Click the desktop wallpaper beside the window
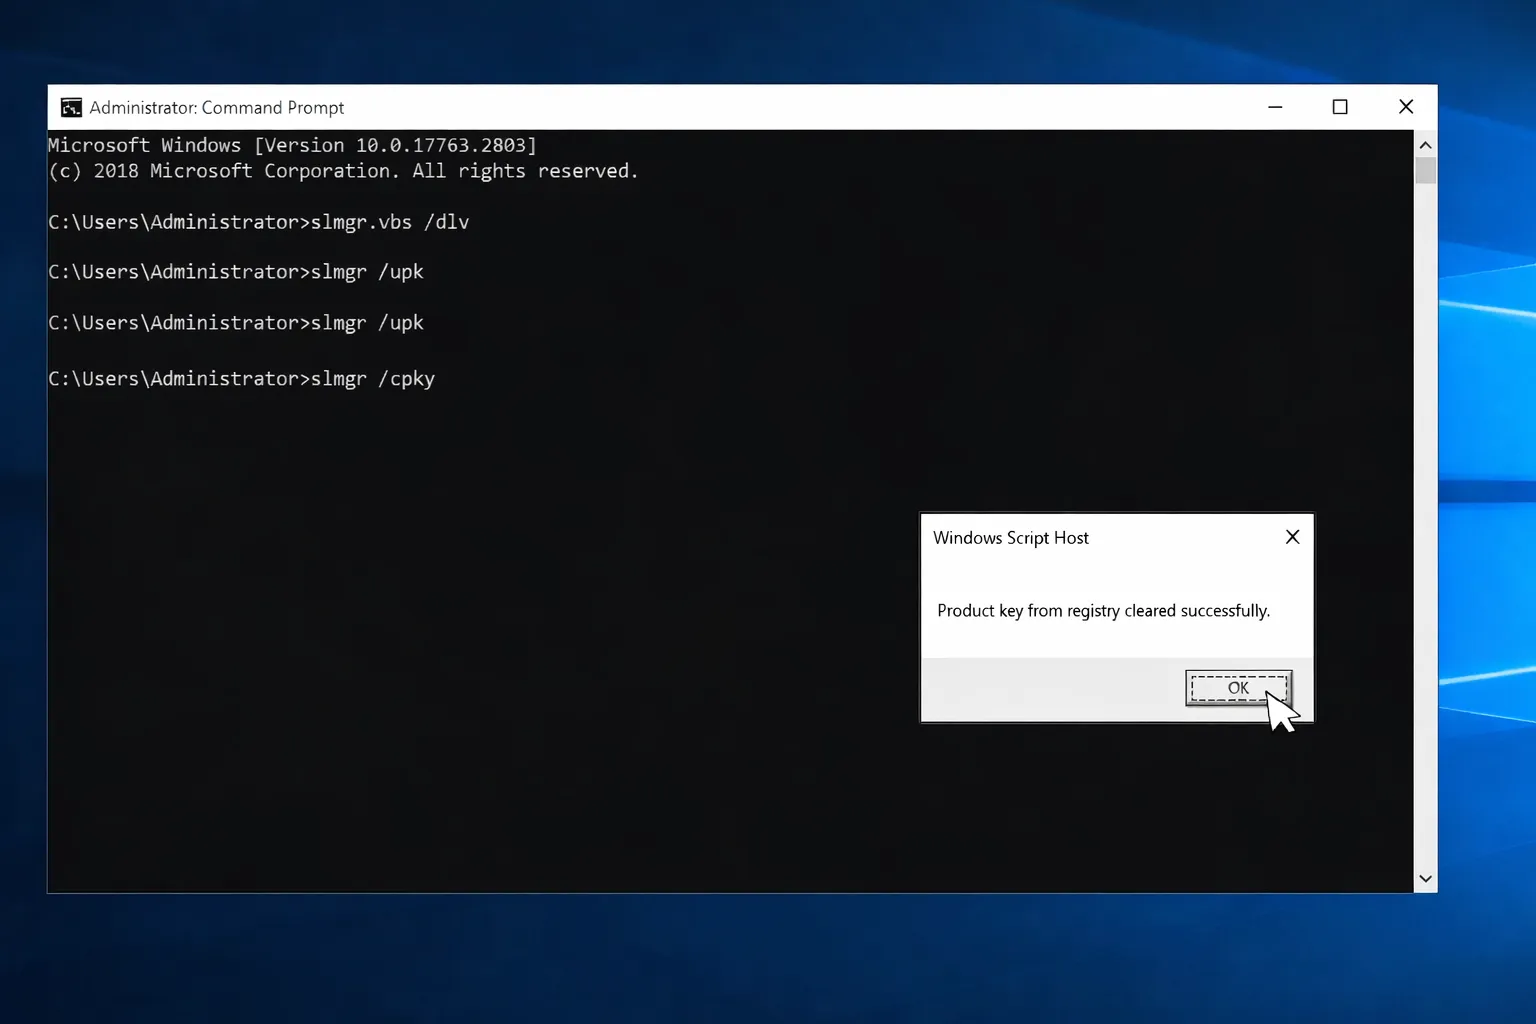 click(x=1490, y=500)
